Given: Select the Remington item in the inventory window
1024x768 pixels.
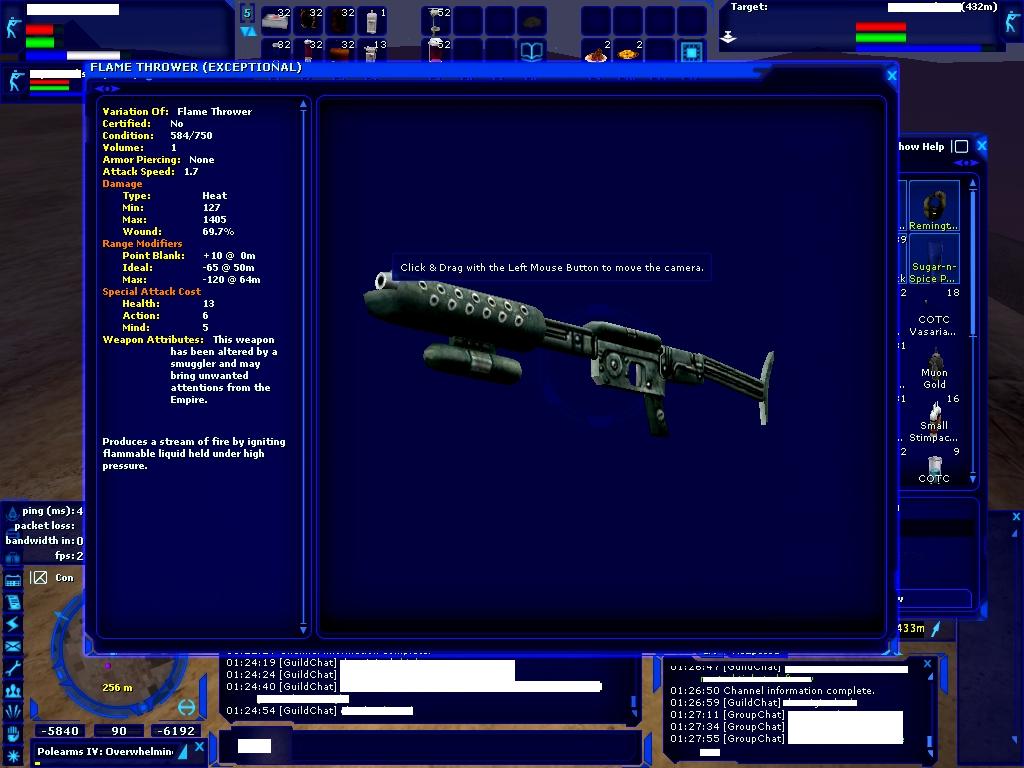Looking at the screenshot, I should point(934,206).
